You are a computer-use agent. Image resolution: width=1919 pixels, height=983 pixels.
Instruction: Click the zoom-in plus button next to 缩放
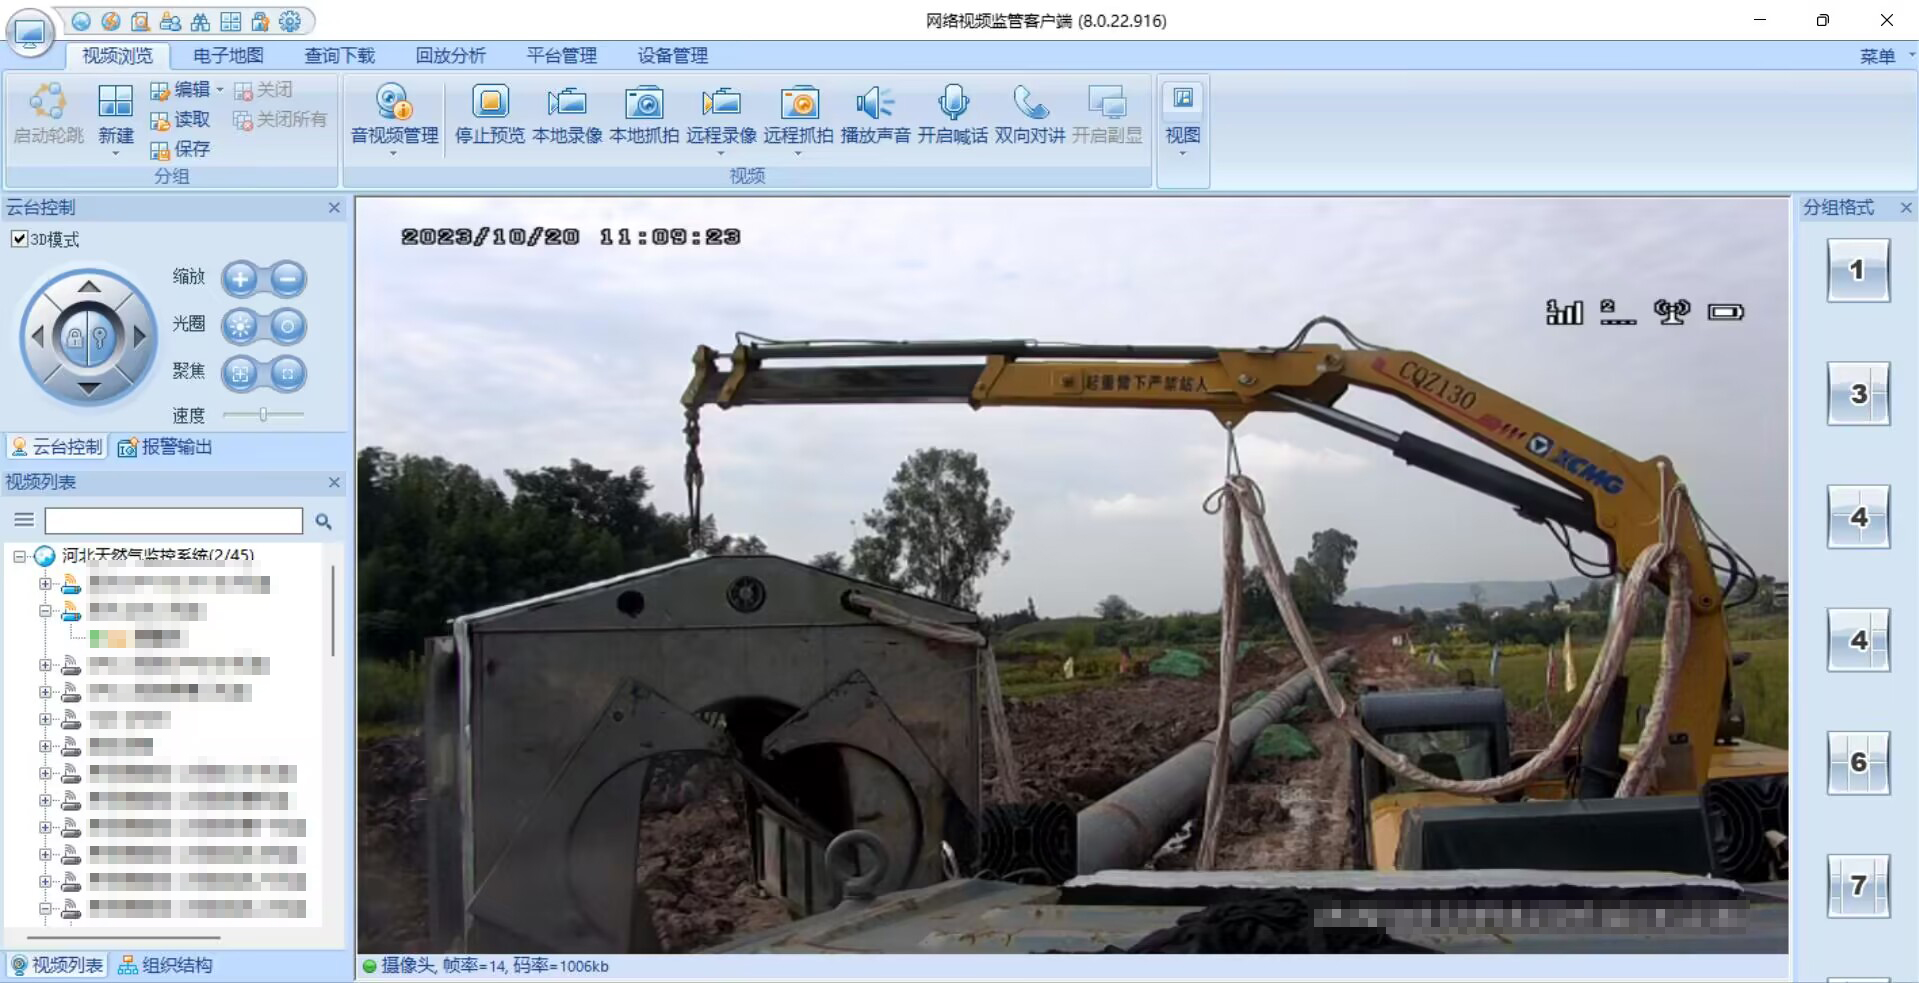240,279
